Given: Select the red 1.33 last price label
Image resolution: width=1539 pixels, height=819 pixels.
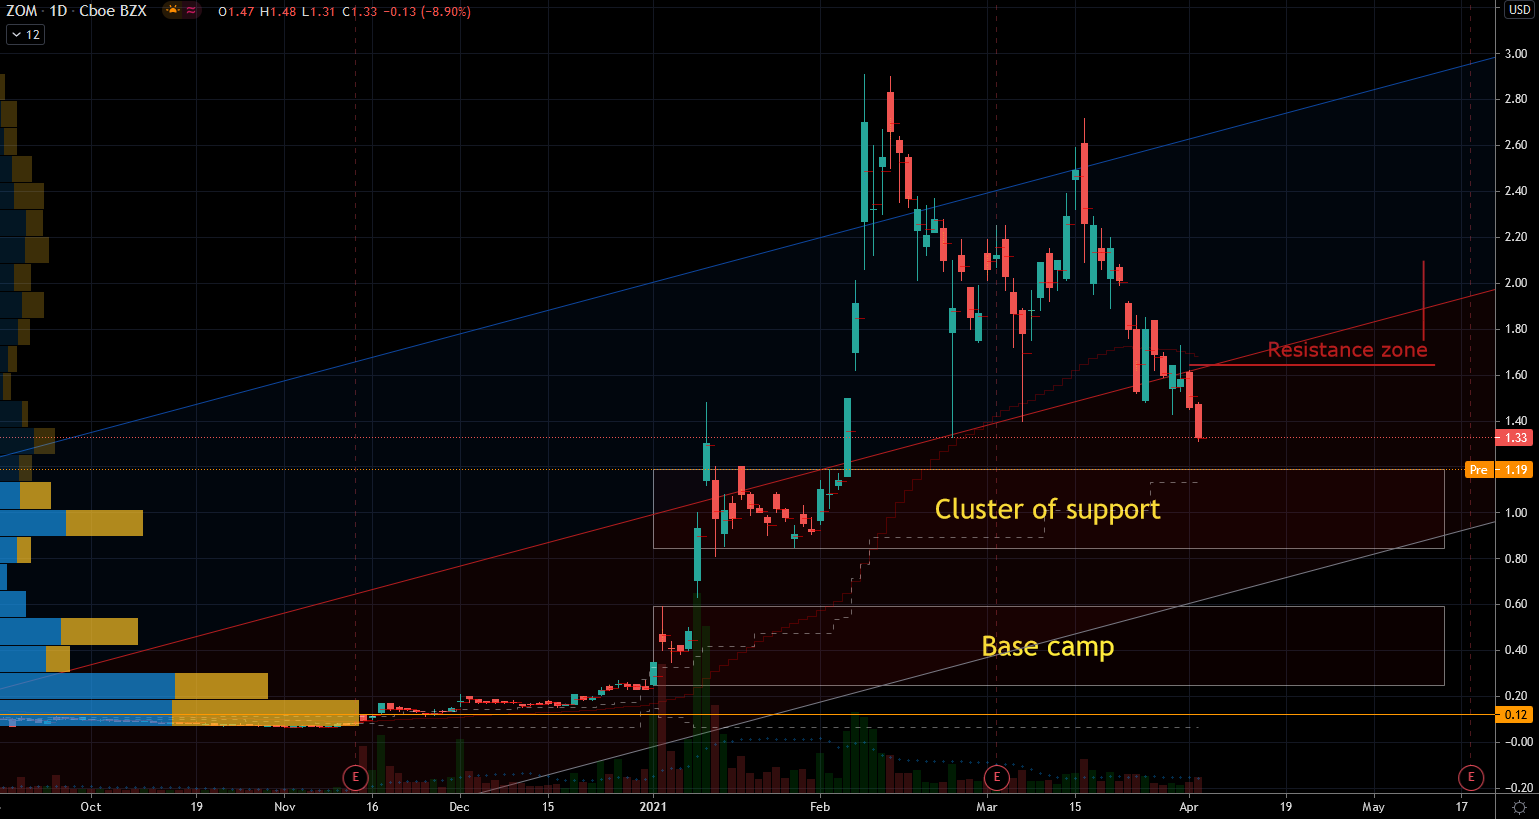Looking at the screenshot, I should pyautogui.click(x=1516, y=438).
